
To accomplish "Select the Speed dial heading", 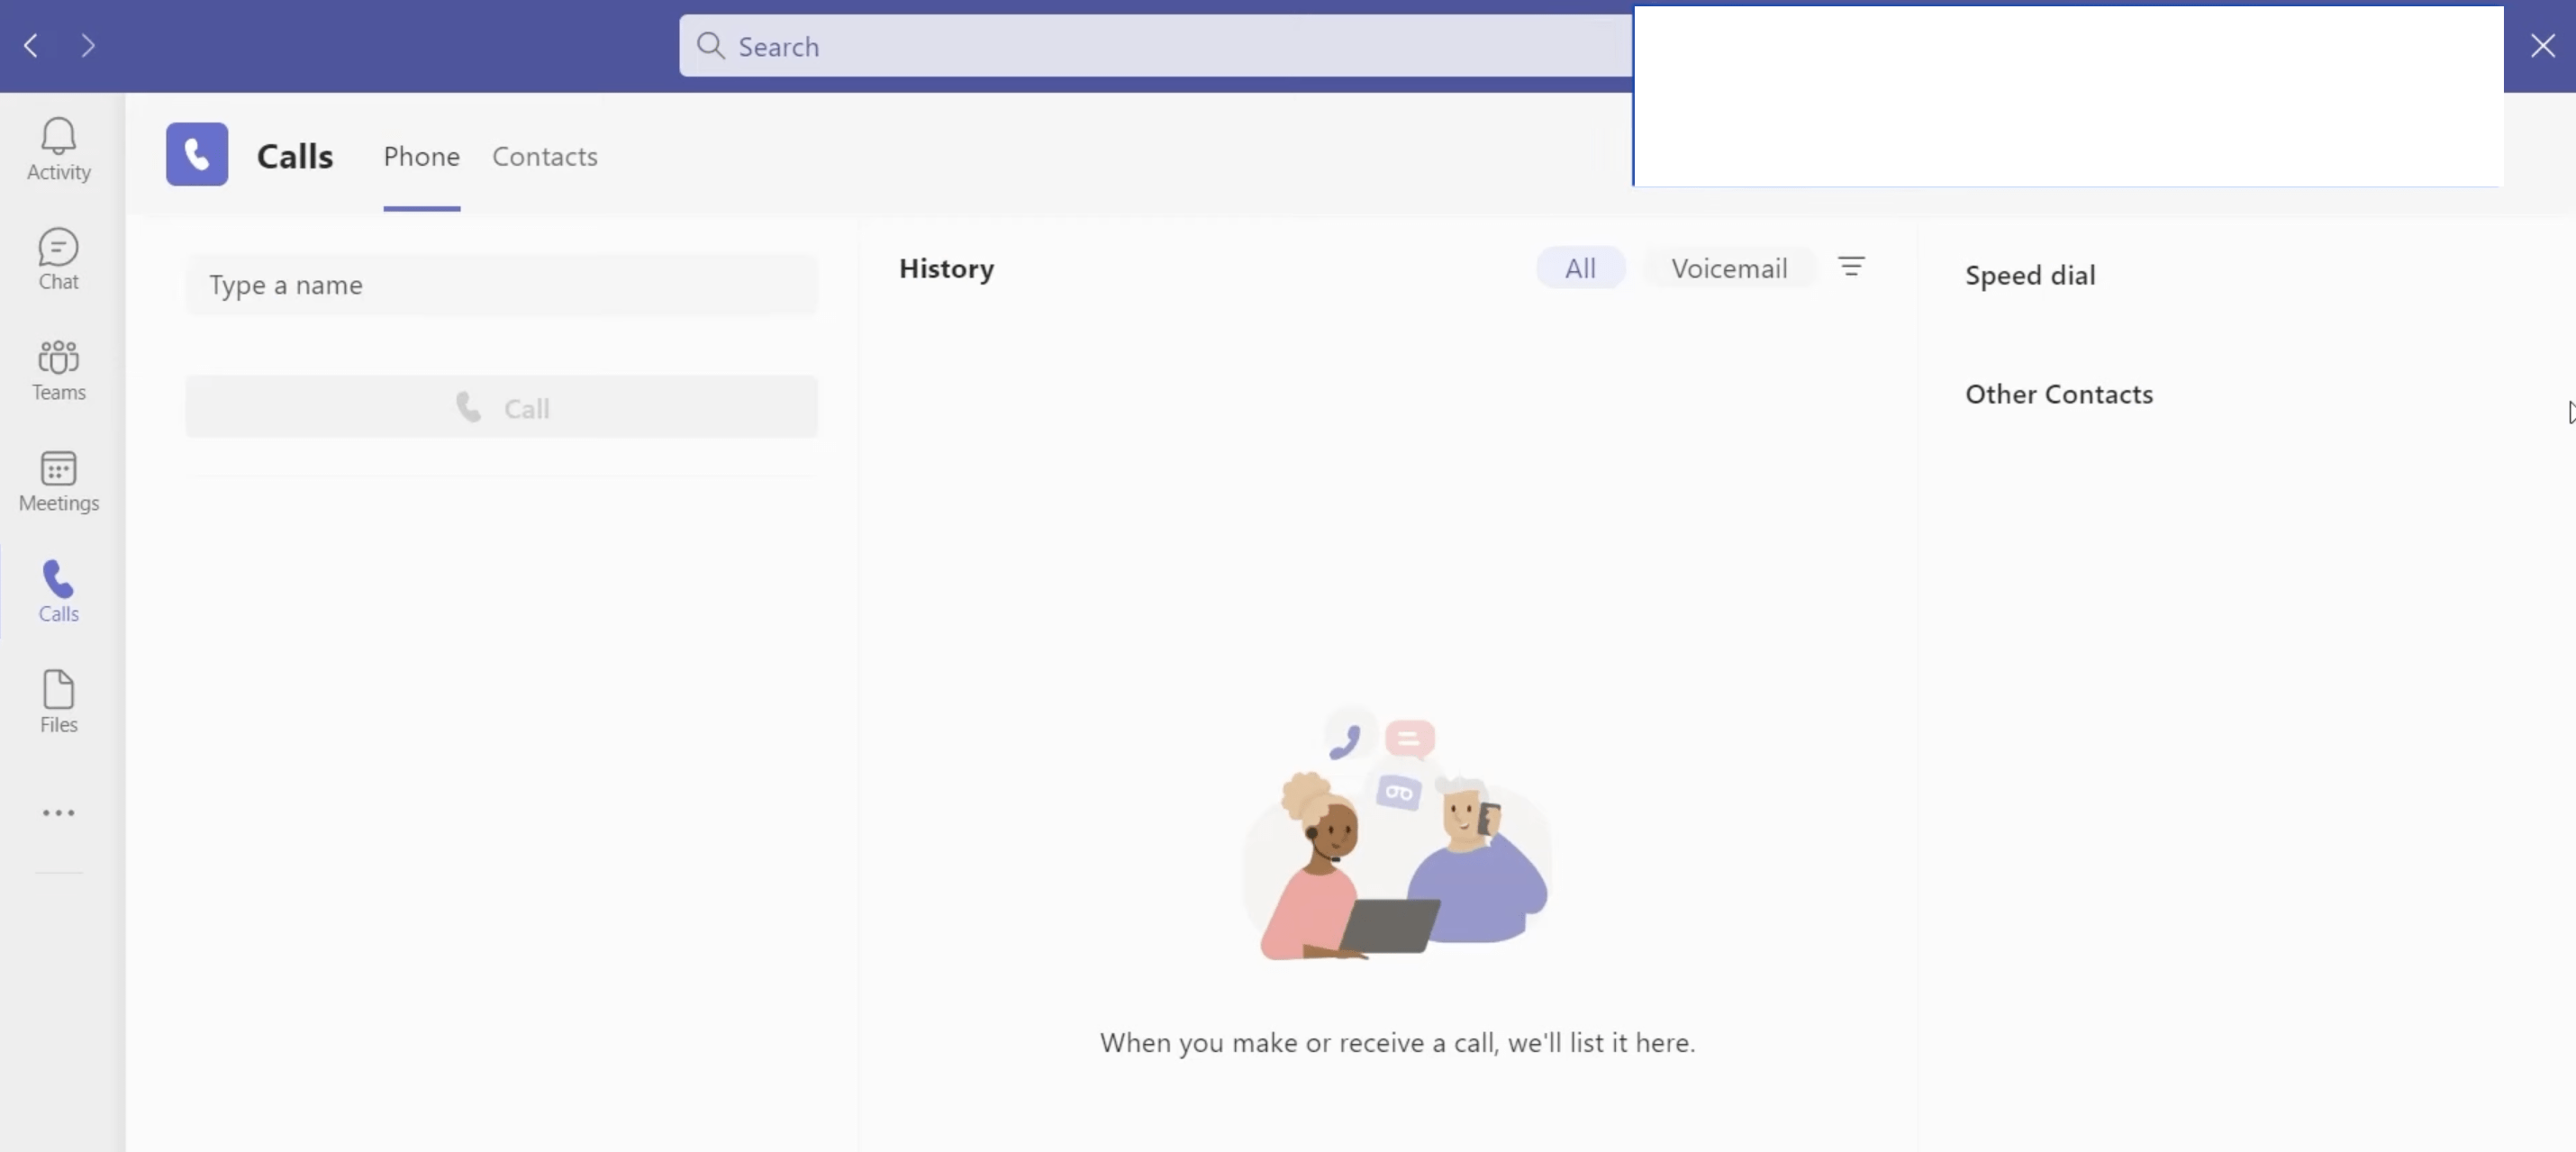I will click(2030, 276).
